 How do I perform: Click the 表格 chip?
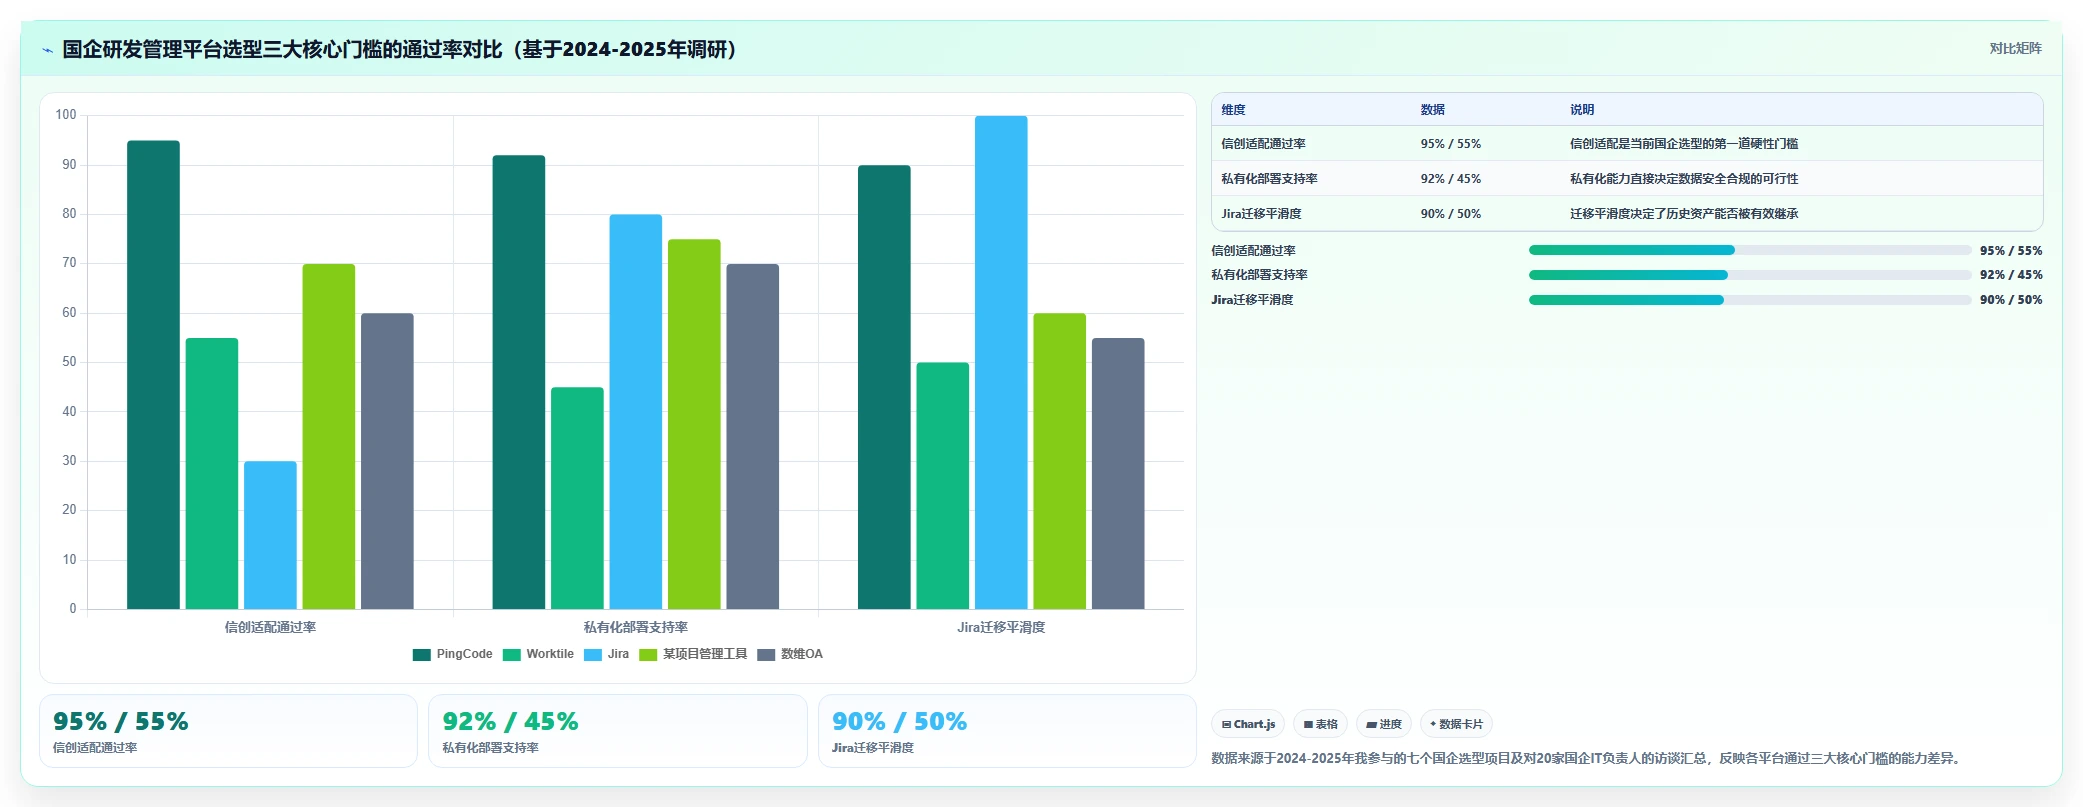click(x=1320, y=724)
